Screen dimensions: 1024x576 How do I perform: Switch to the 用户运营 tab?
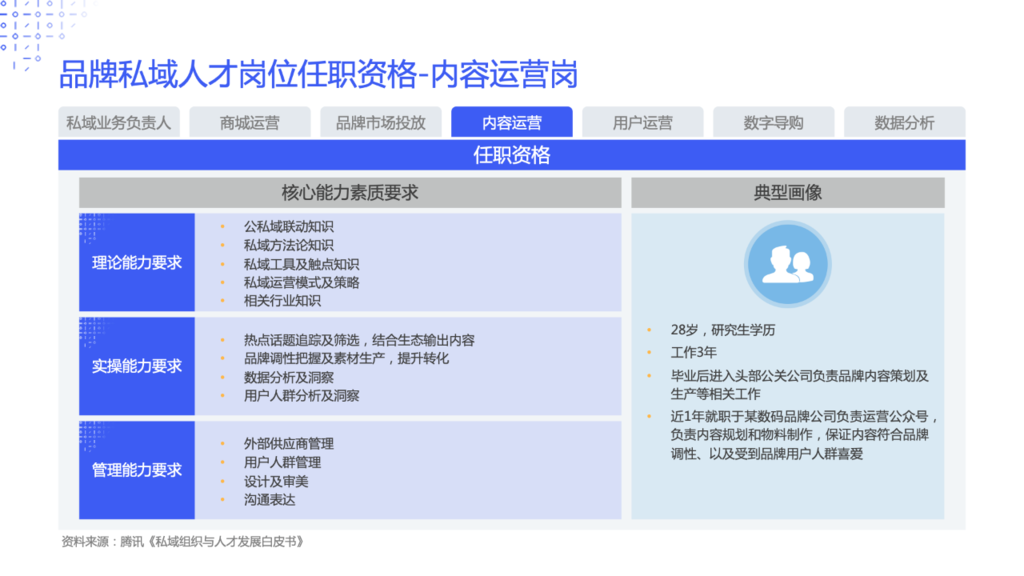point(643,122)
